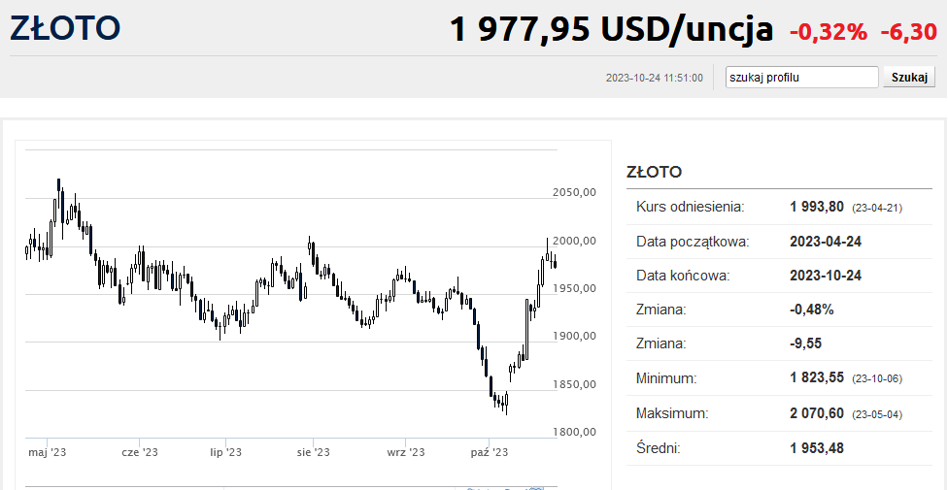The image size is (948, 490).
Task: Click the Maksimum value 2 070,60
Action: (x=817, y=413)
